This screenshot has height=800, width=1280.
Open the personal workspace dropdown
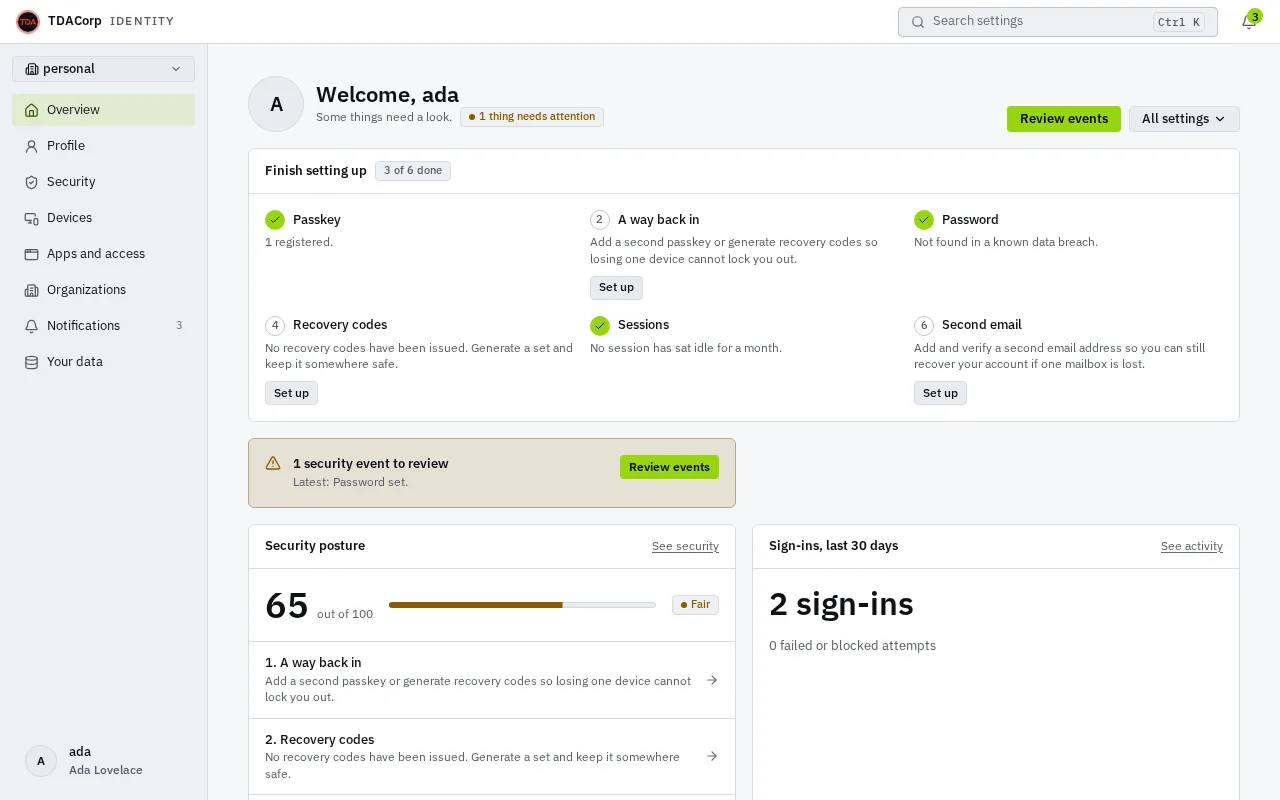tap(103, 69)
